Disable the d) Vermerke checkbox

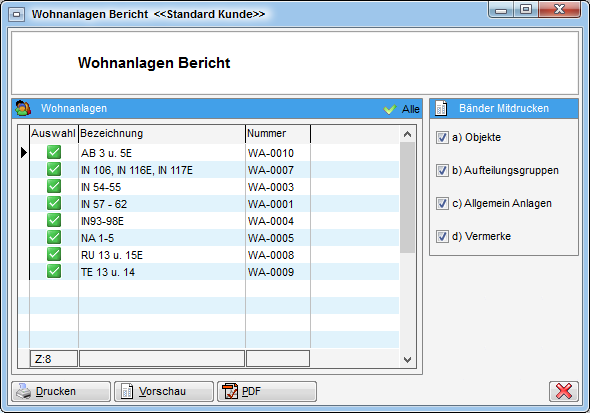[x=442, y=237]
